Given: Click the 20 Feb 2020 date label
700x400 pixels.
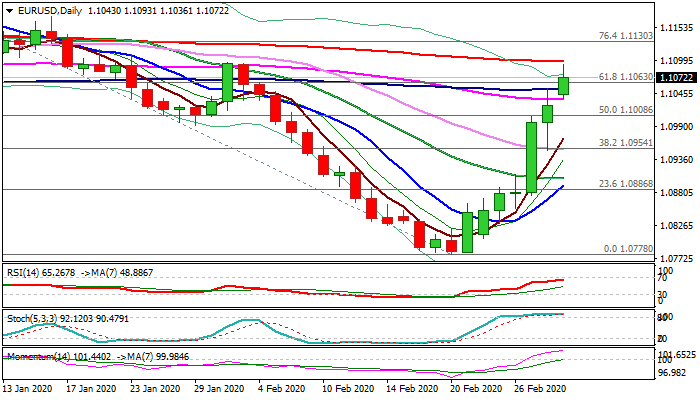Looking at the screenshot, I should point(476,388).
